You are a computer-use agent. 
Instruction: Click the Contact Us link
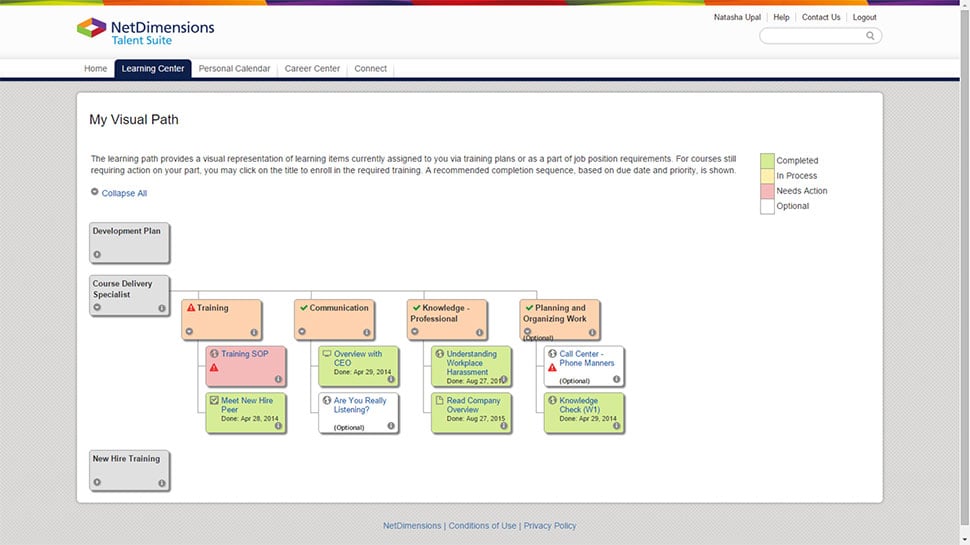tap(821, 17)
